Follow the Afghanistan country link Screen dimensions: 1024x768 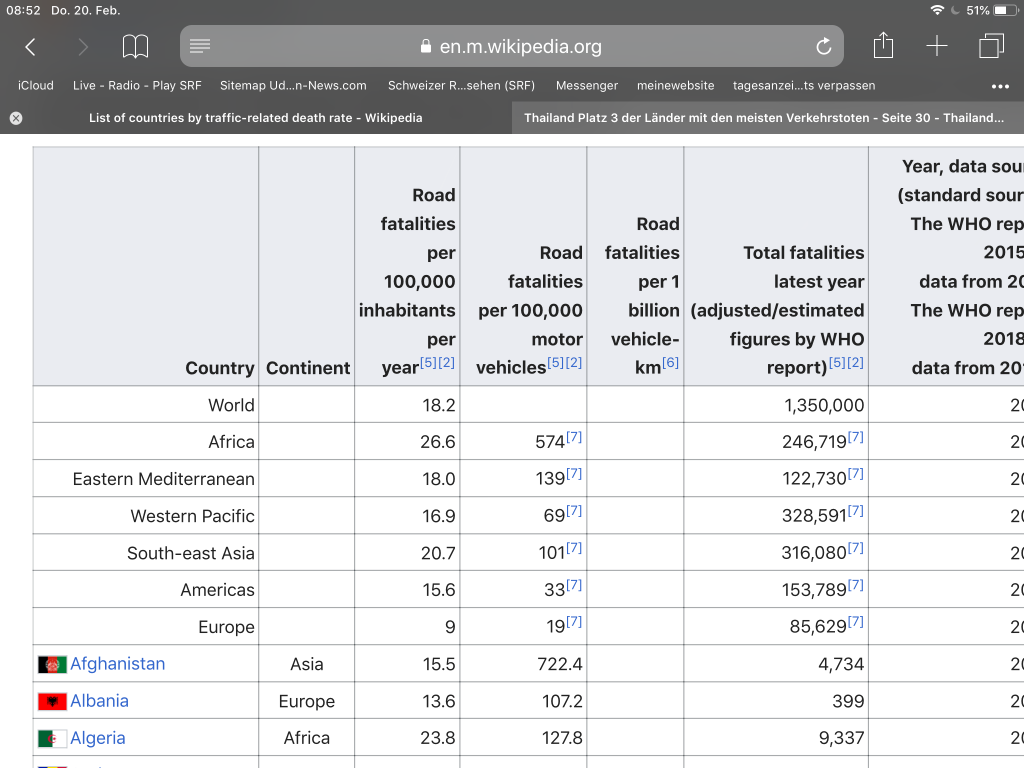point(118,664)
